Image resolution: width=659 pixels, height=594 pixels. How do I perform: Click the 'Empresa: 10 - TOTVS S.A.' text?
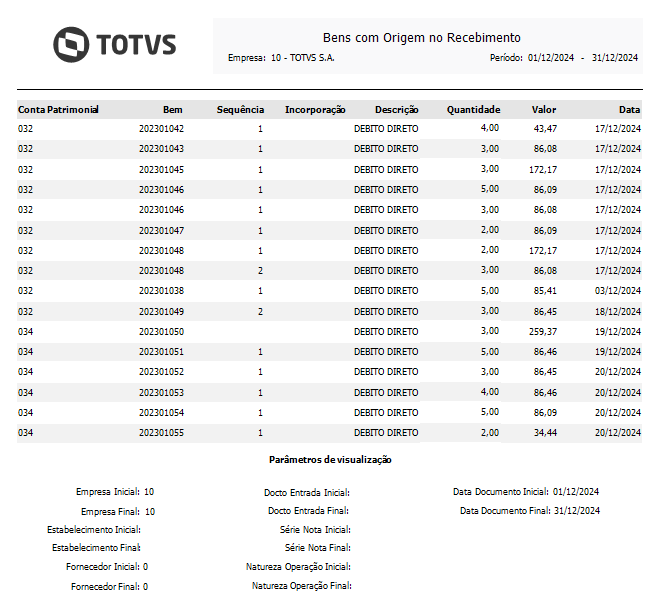(281, 58)
